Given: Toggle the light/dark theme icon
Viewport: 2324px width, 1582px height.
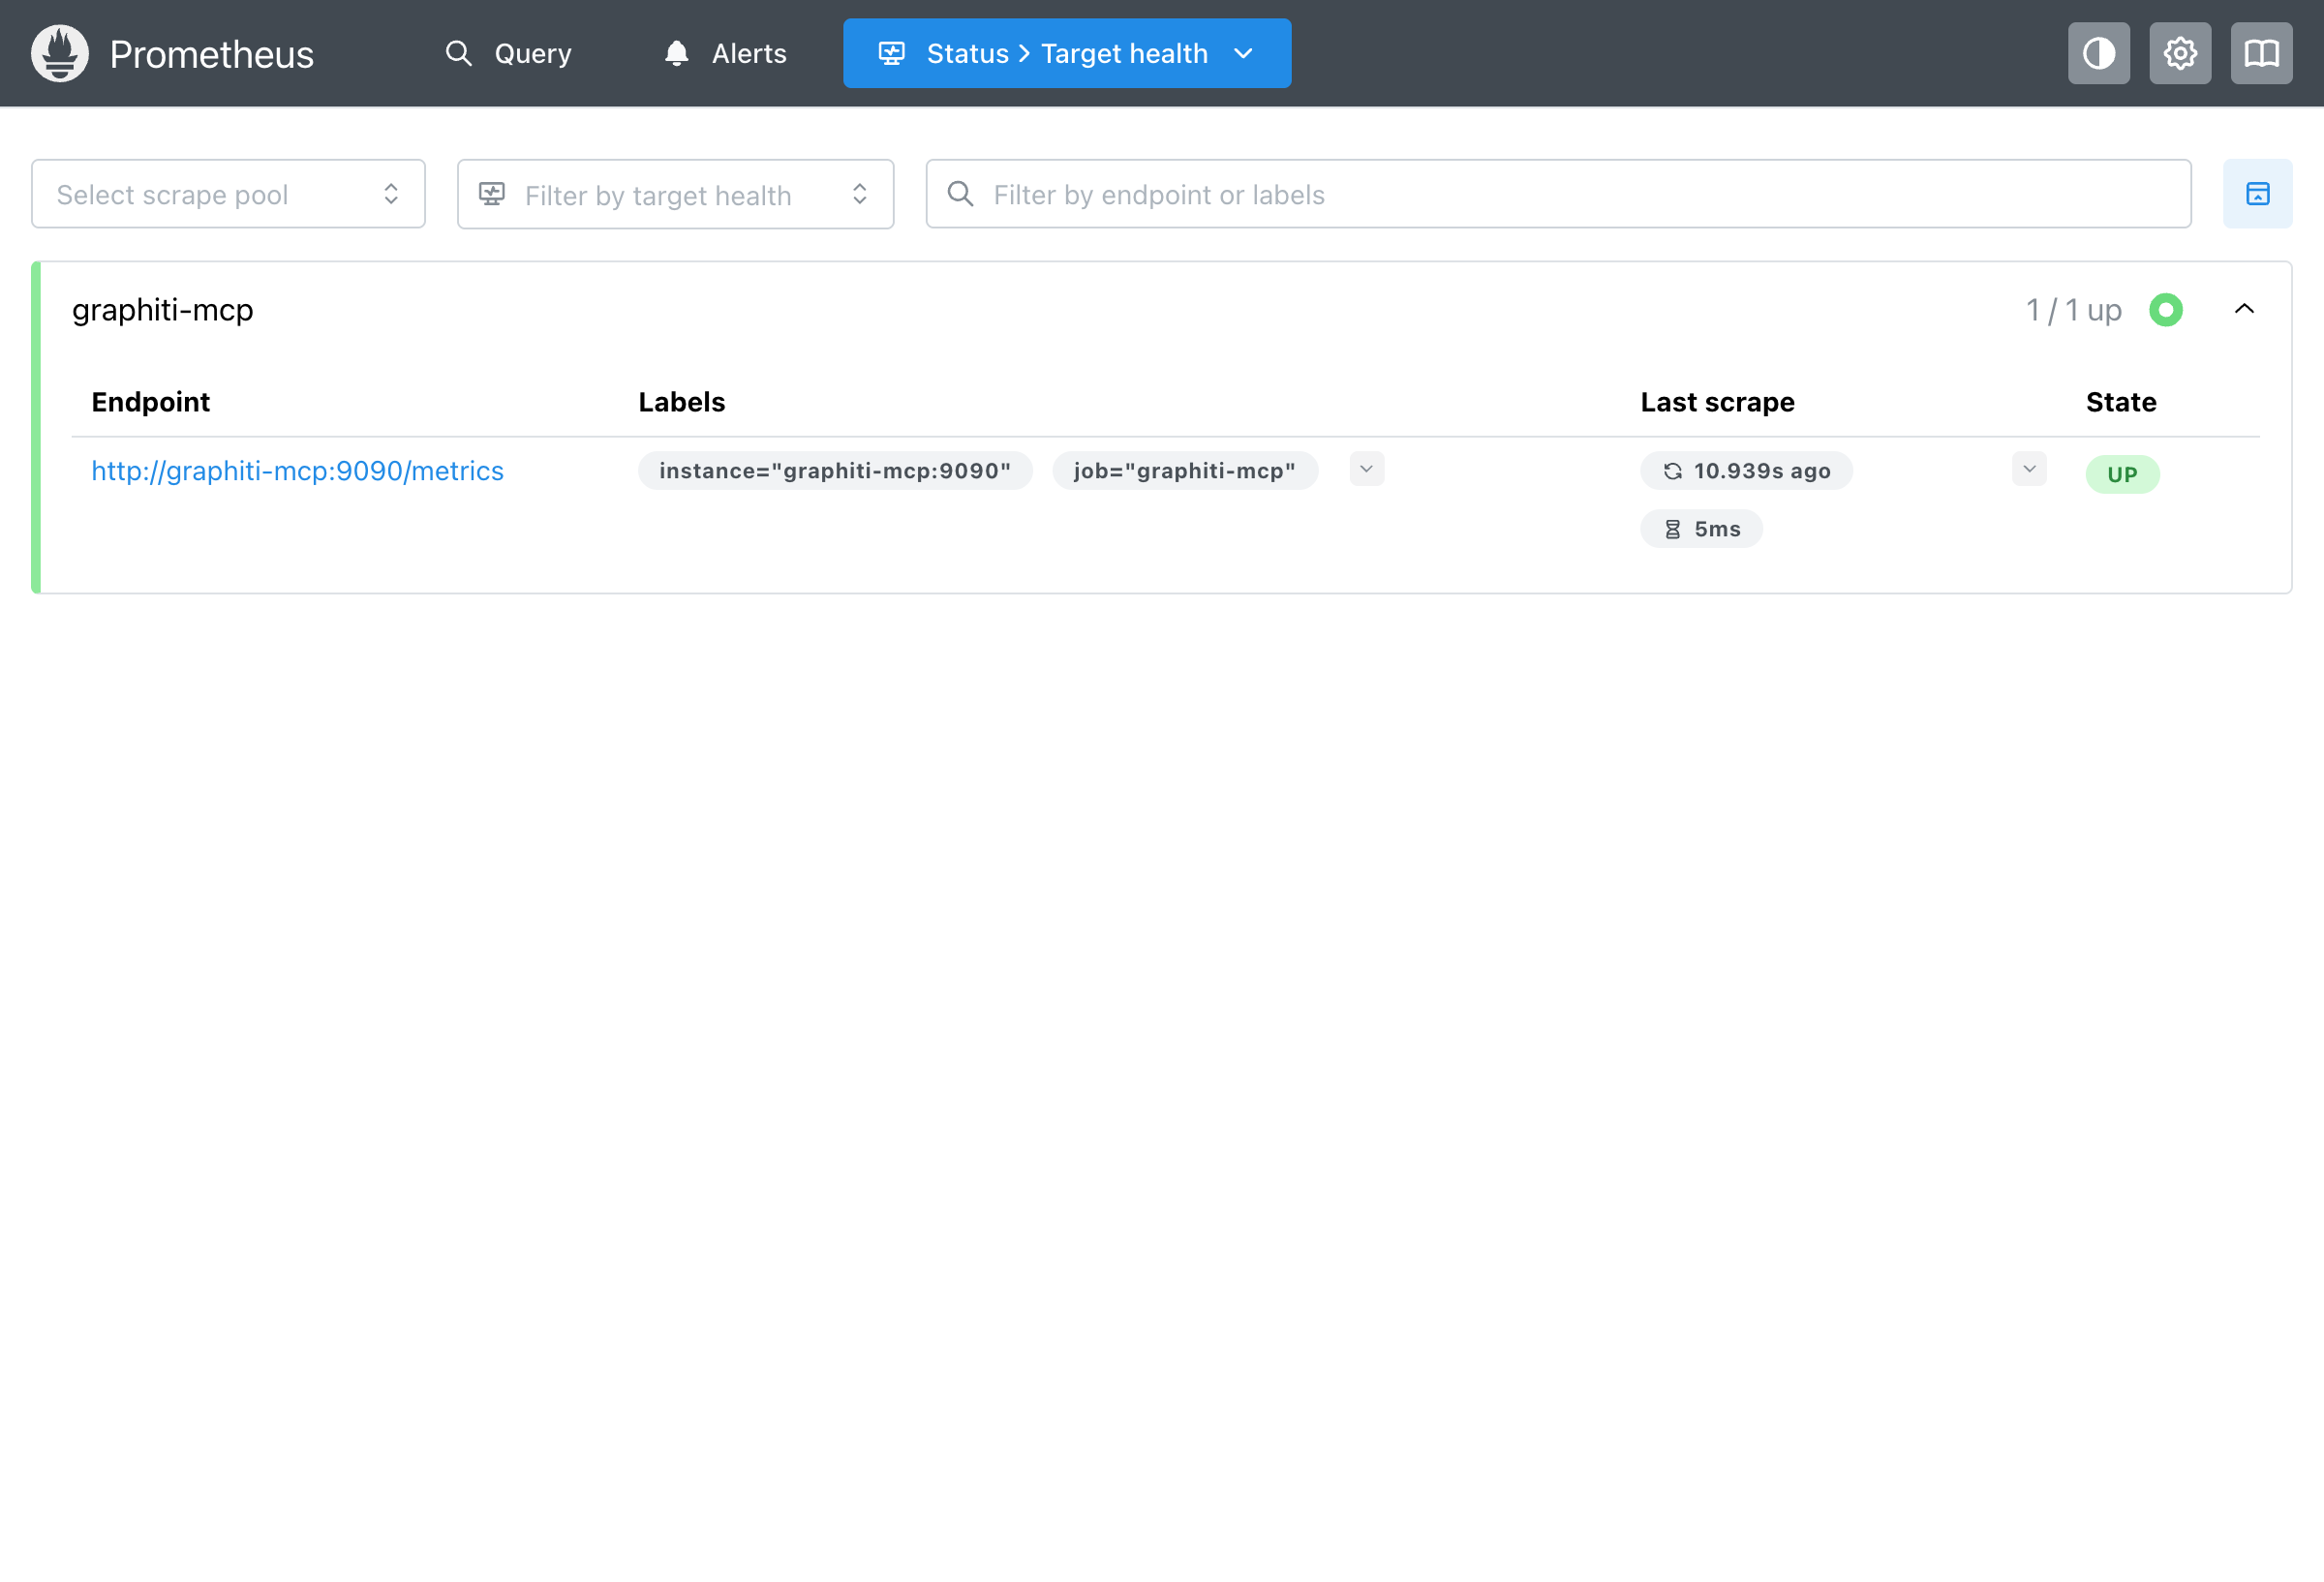Looking at the screenshot, I should click(2098, 53).
